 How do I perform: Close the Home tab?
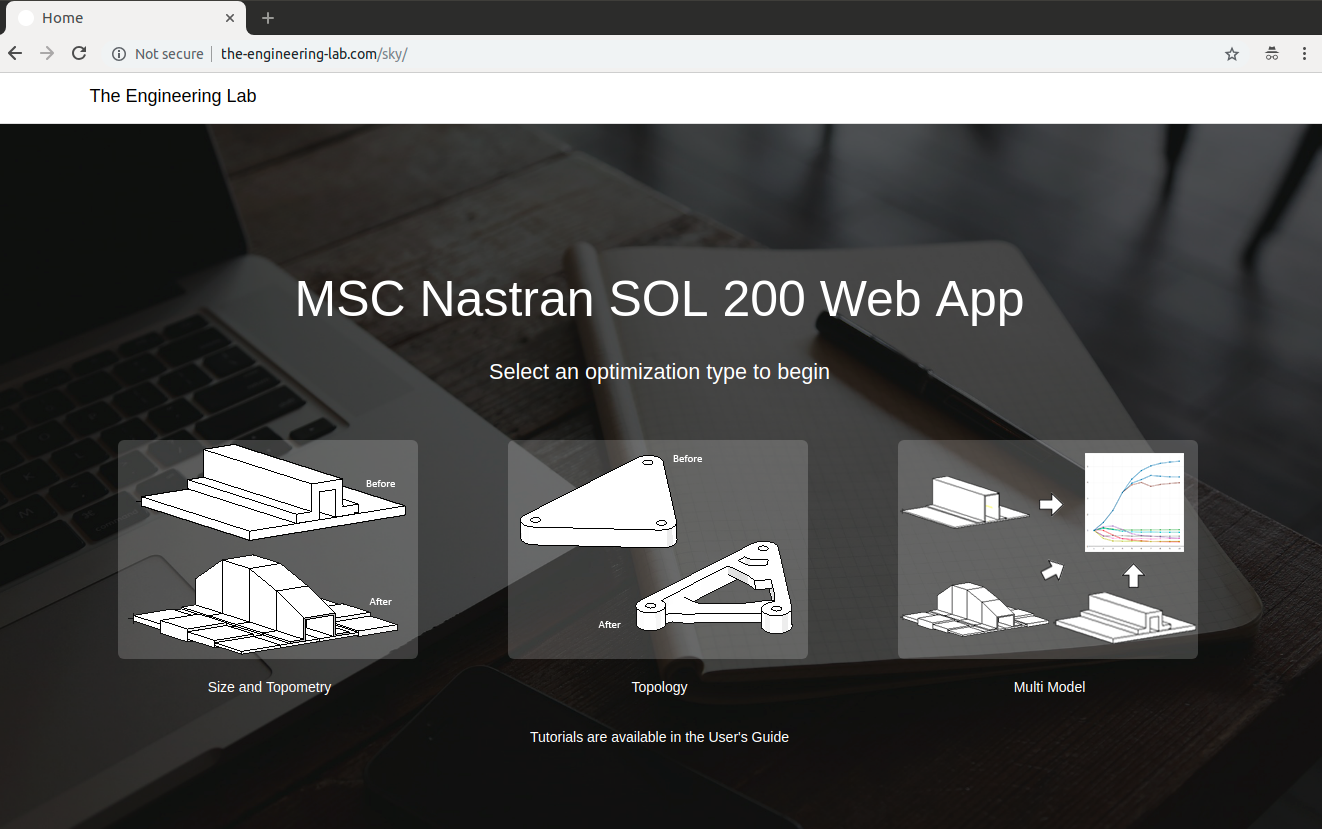tap(230, 18)
